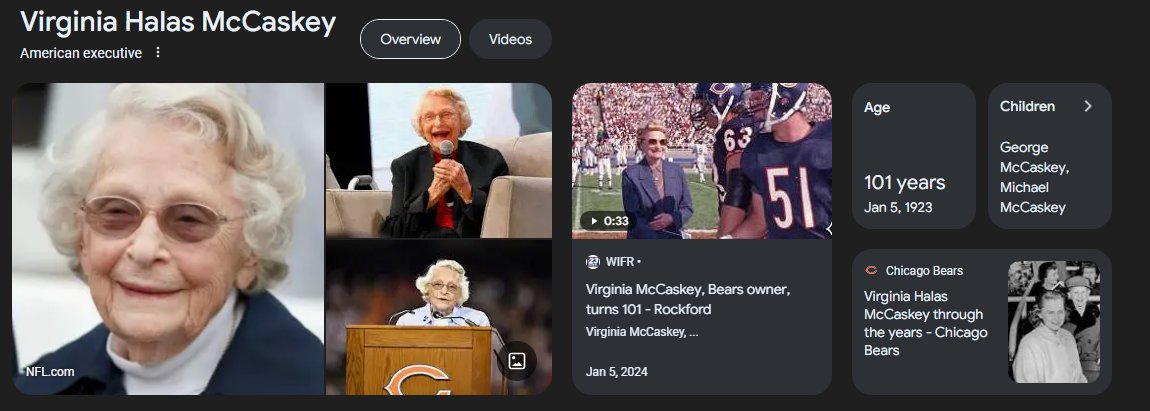
Task: Open photo of woman laughing with microphone
Action: point(439,160)
